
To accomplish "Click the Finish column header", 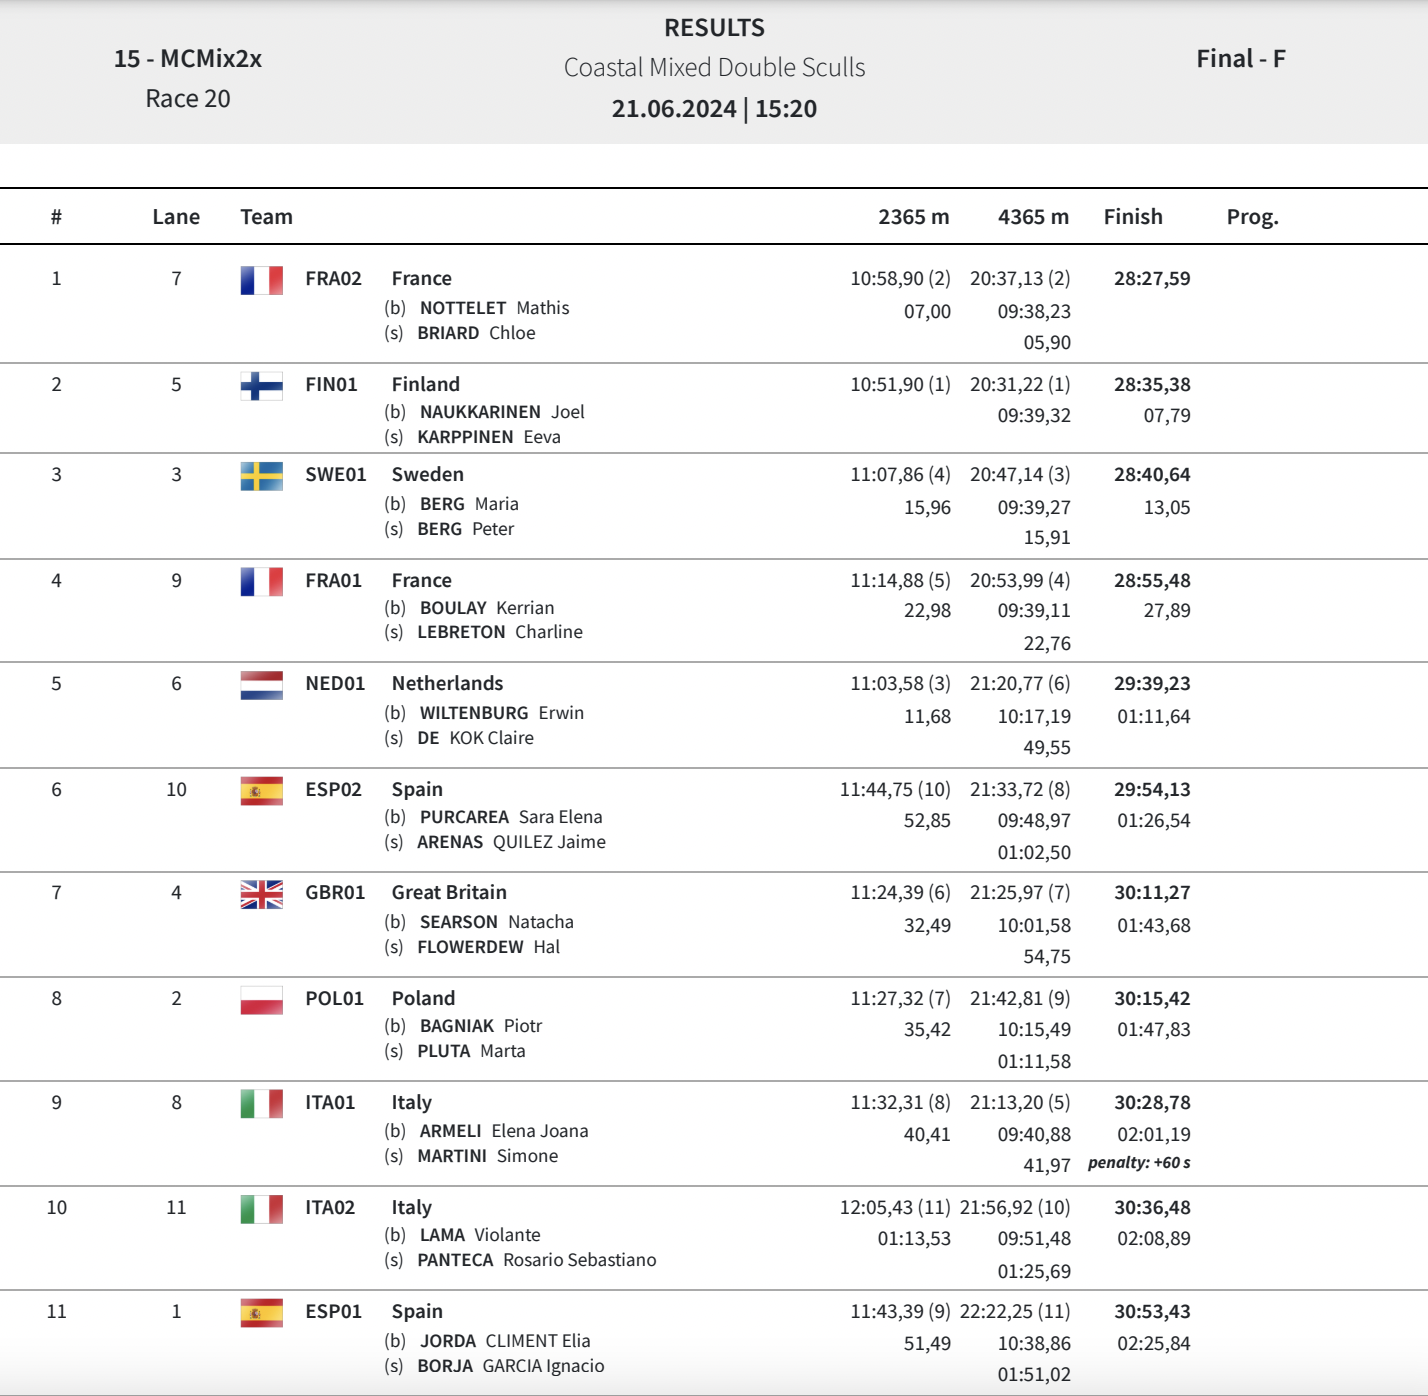I will point(1133,217).
